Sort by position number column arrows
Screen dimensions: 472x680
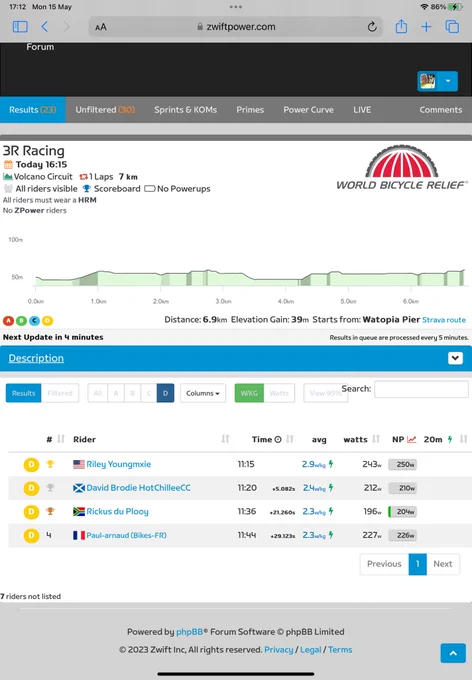61,439
